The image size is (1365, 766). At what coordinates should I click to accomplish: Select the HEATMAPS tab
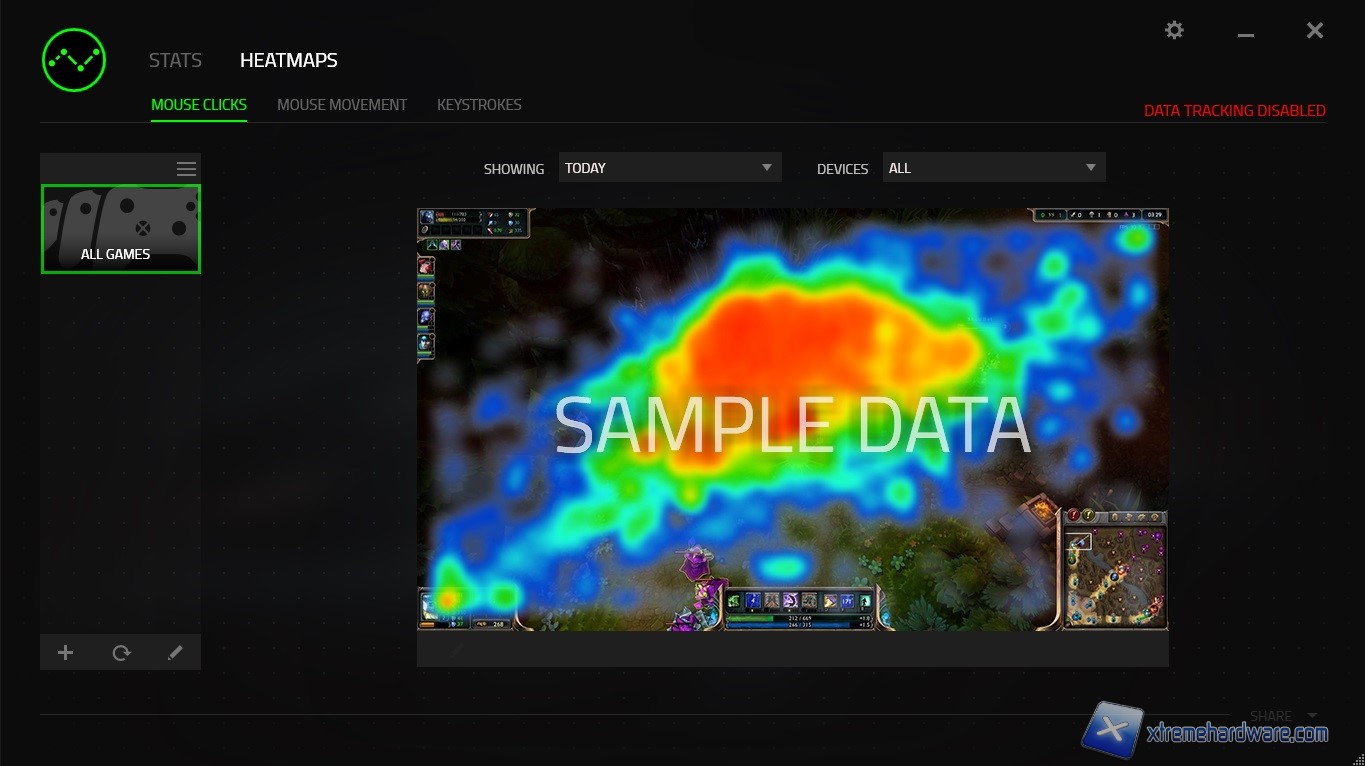(x=288, y=60)
